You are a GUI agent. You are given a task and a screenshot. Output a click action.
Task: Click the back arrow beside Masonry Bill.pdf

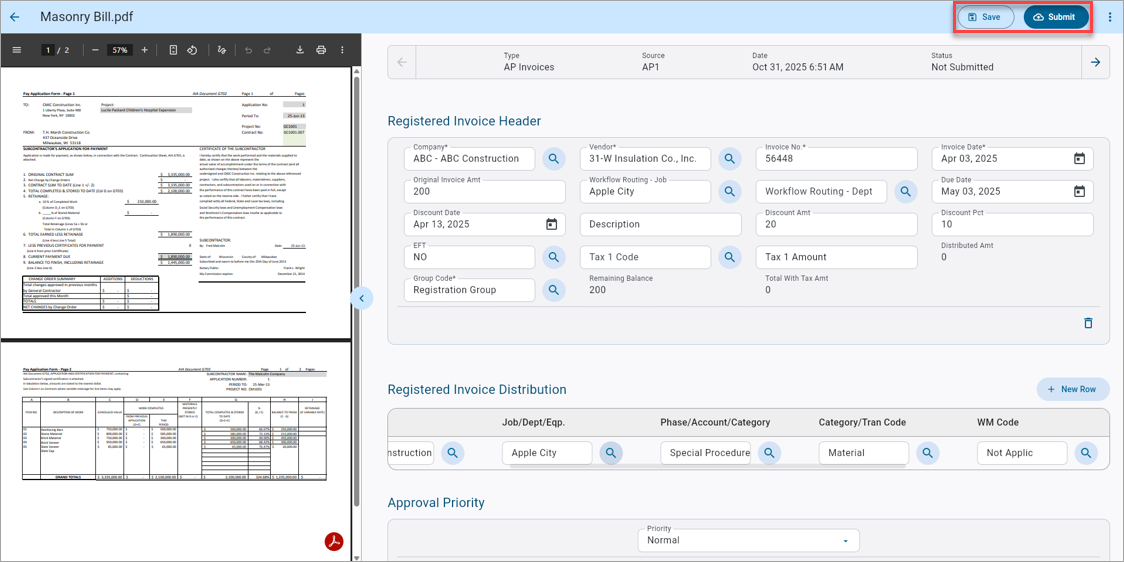click(15, 16)
